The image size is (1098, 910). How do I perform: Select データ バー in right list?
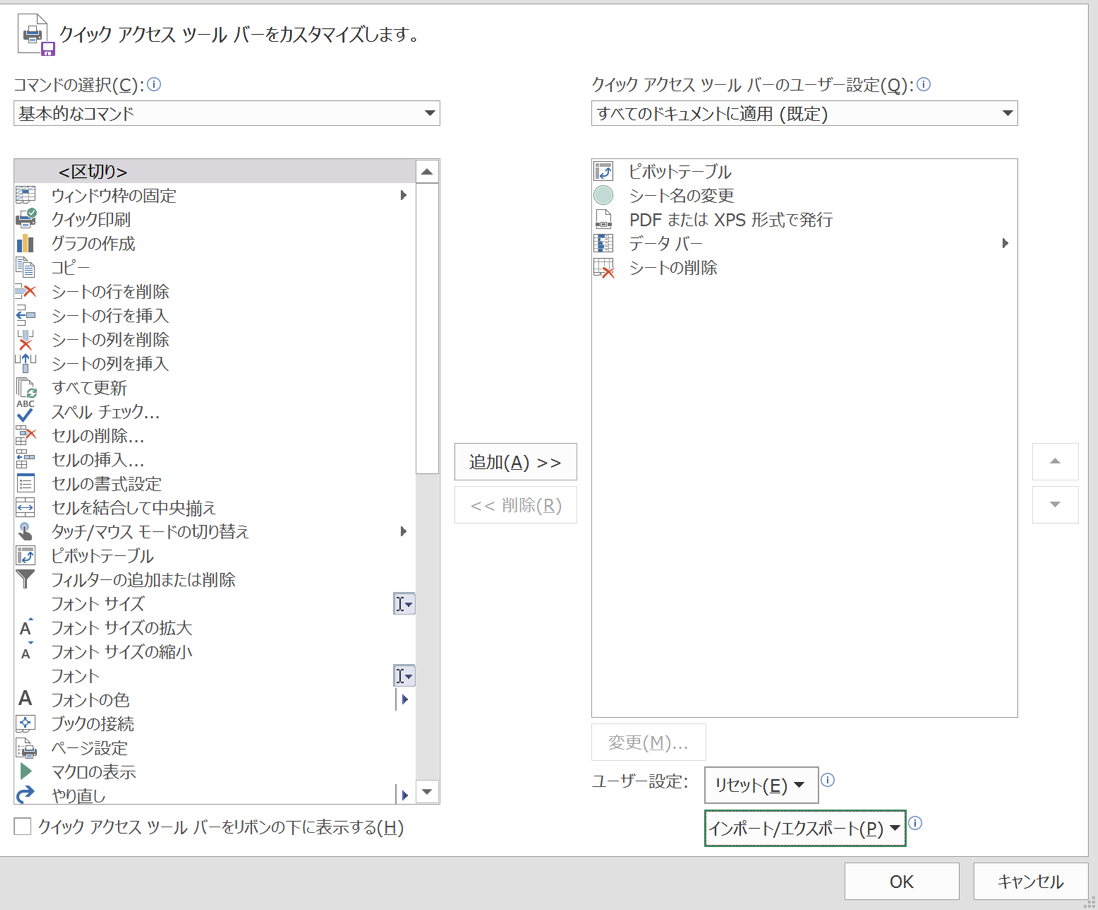(666, 244)
